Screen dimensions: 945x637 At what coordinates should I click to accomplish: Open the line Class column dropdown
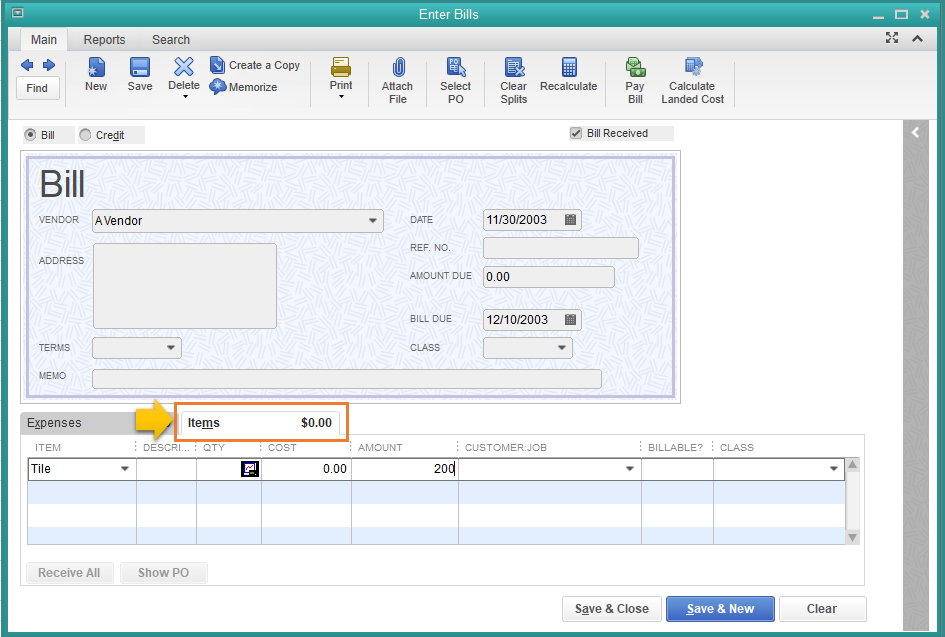(834, 469)
